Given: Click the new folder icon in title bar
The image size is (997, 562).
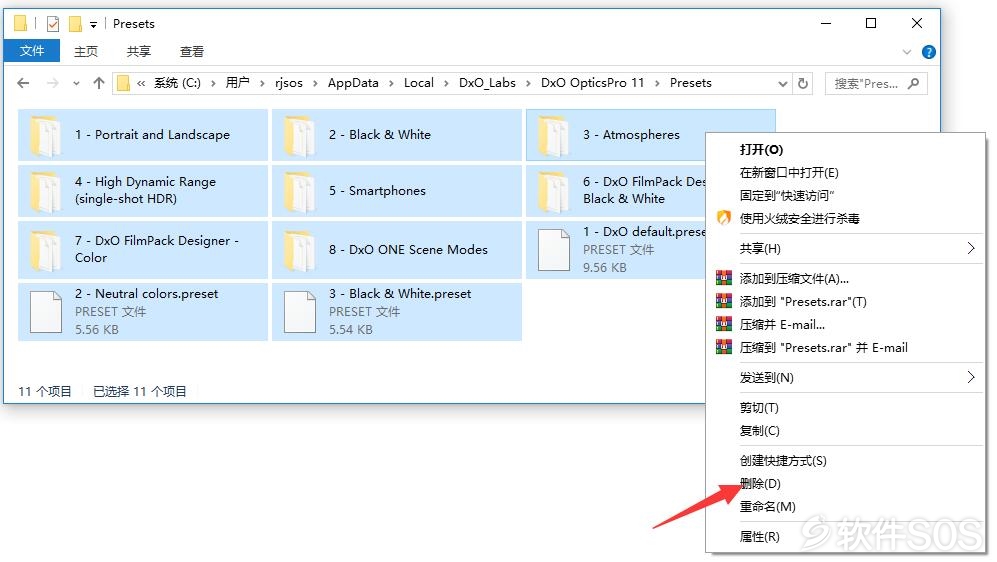Looking at the screenshot, I should 75,24.
